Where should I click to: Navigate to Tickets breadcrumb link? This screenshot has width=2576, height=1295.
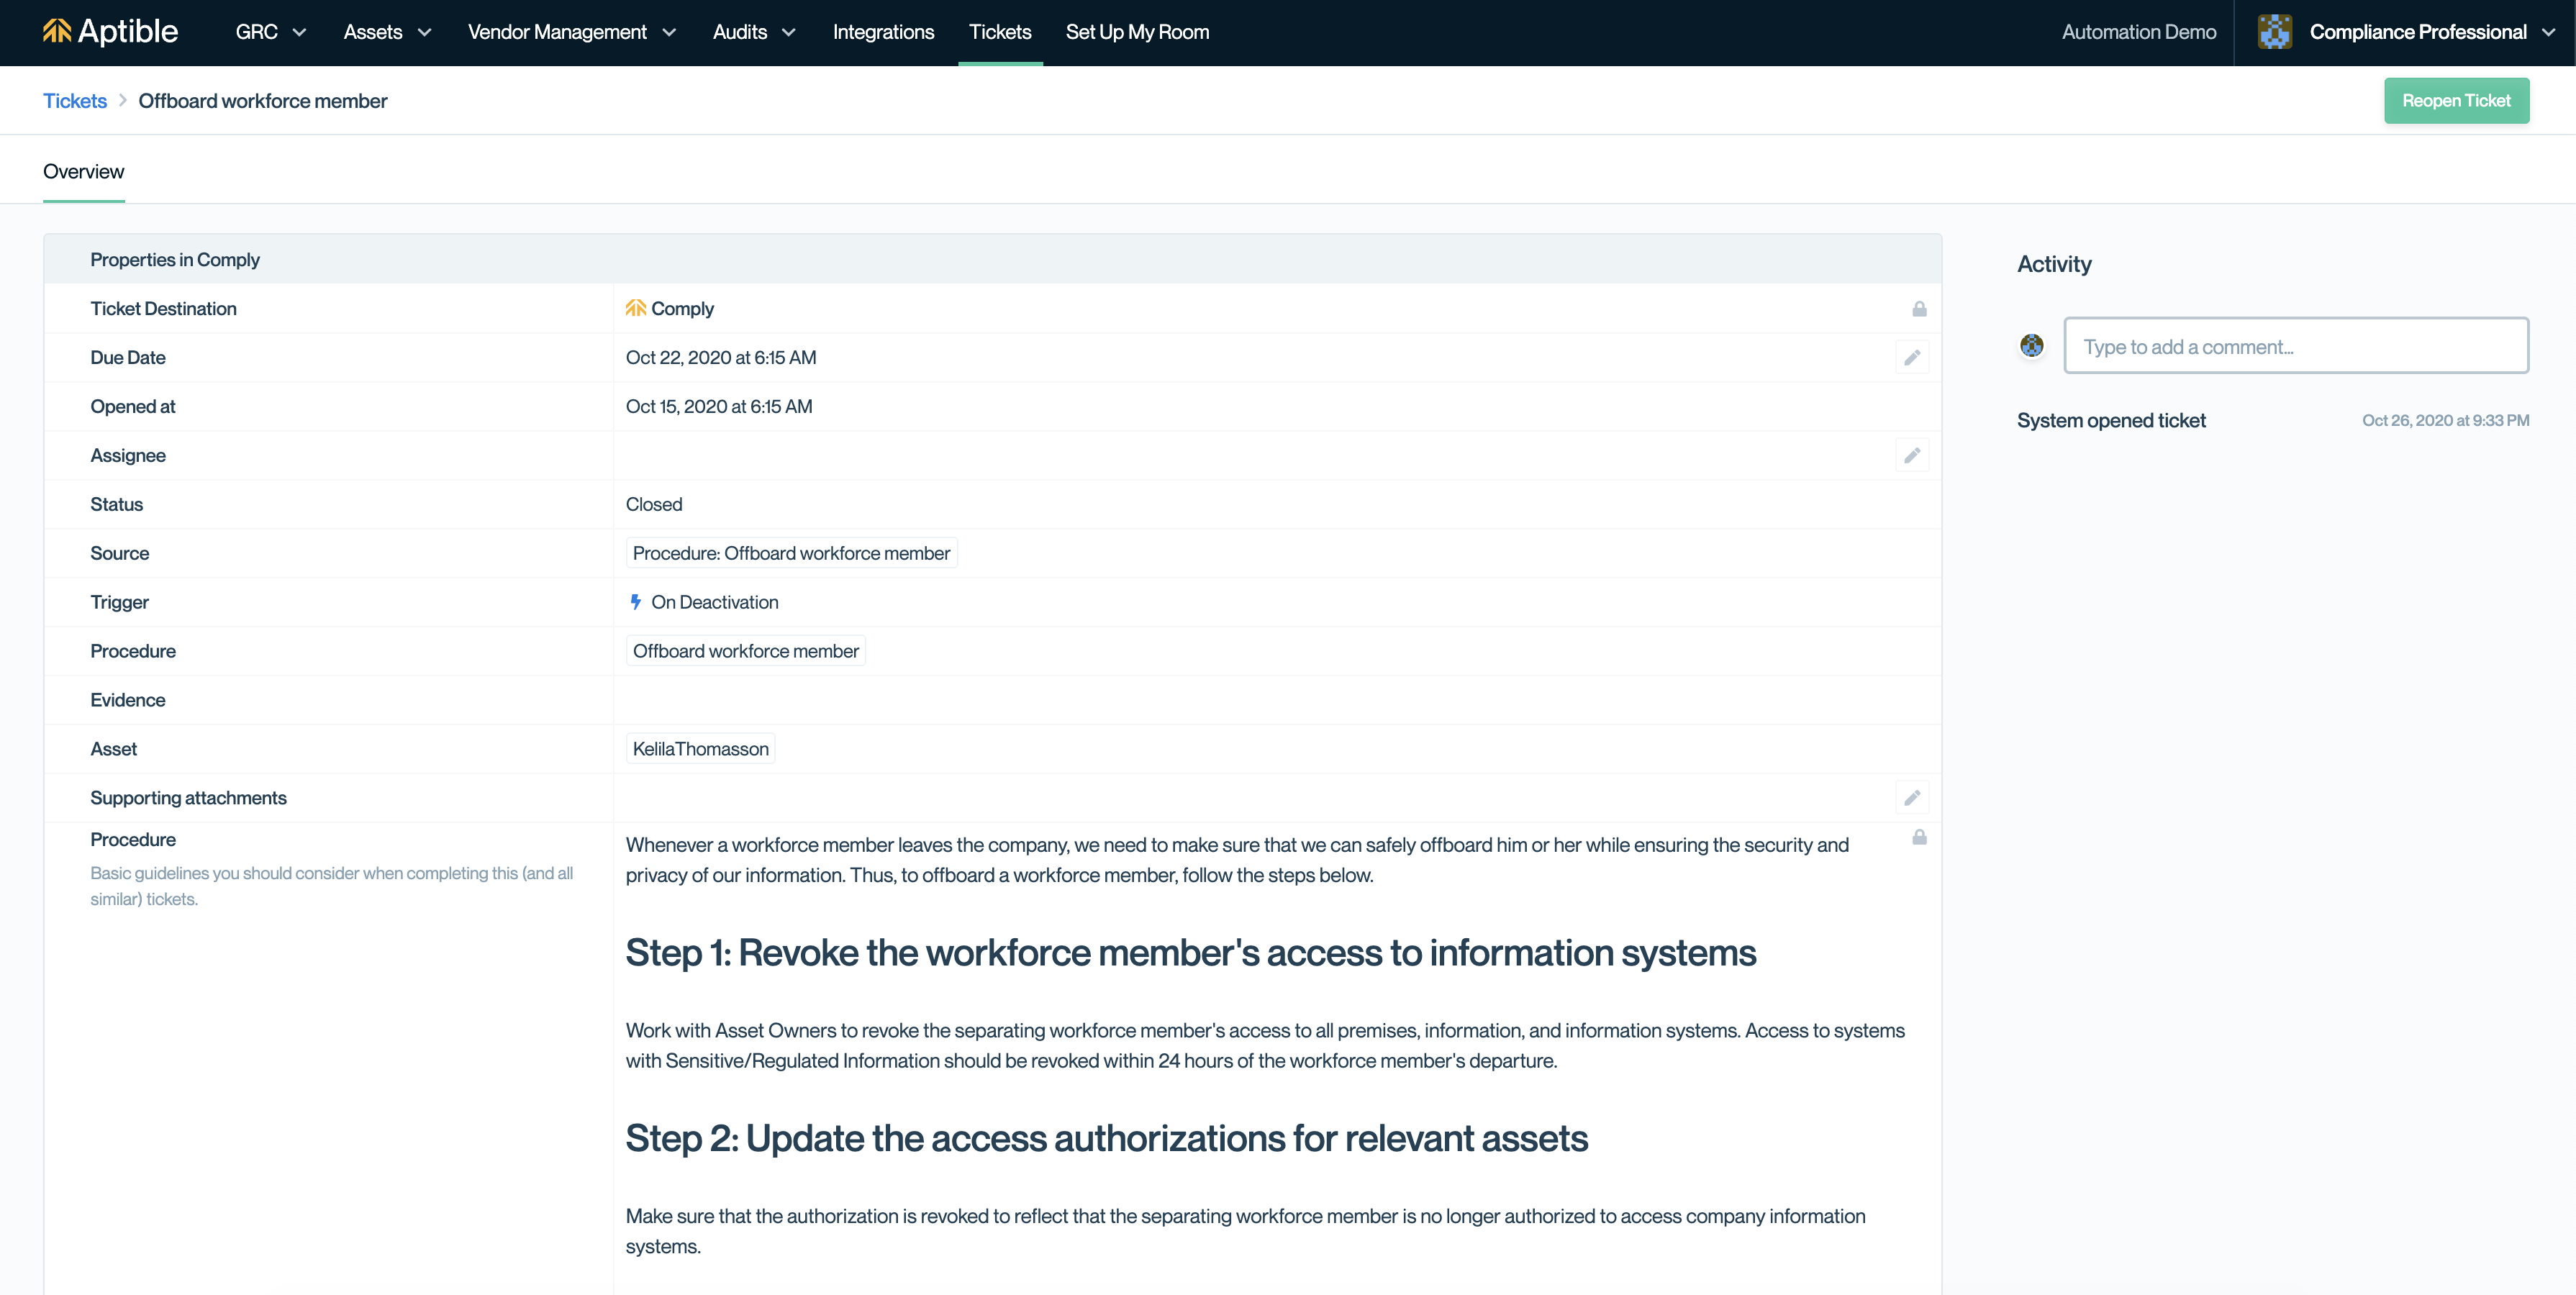[x=74, y=101]
